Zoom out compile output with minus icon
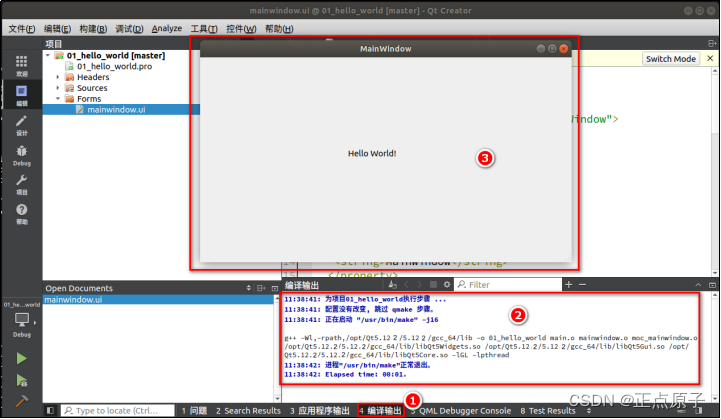Screen dimensions: 721x419 coord(583,285)
